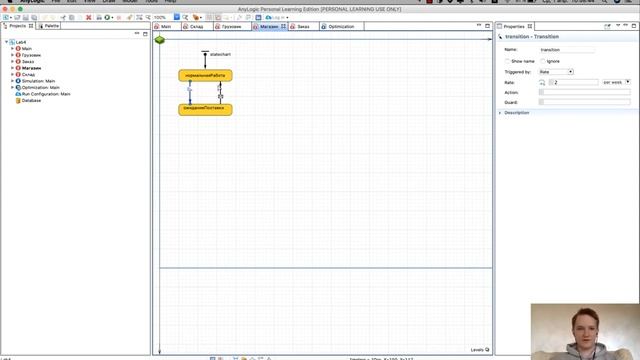This screenshot has height=360, width=640.
Task: Click the Save floppy disk toolbar icon
Action: (26, 18)
